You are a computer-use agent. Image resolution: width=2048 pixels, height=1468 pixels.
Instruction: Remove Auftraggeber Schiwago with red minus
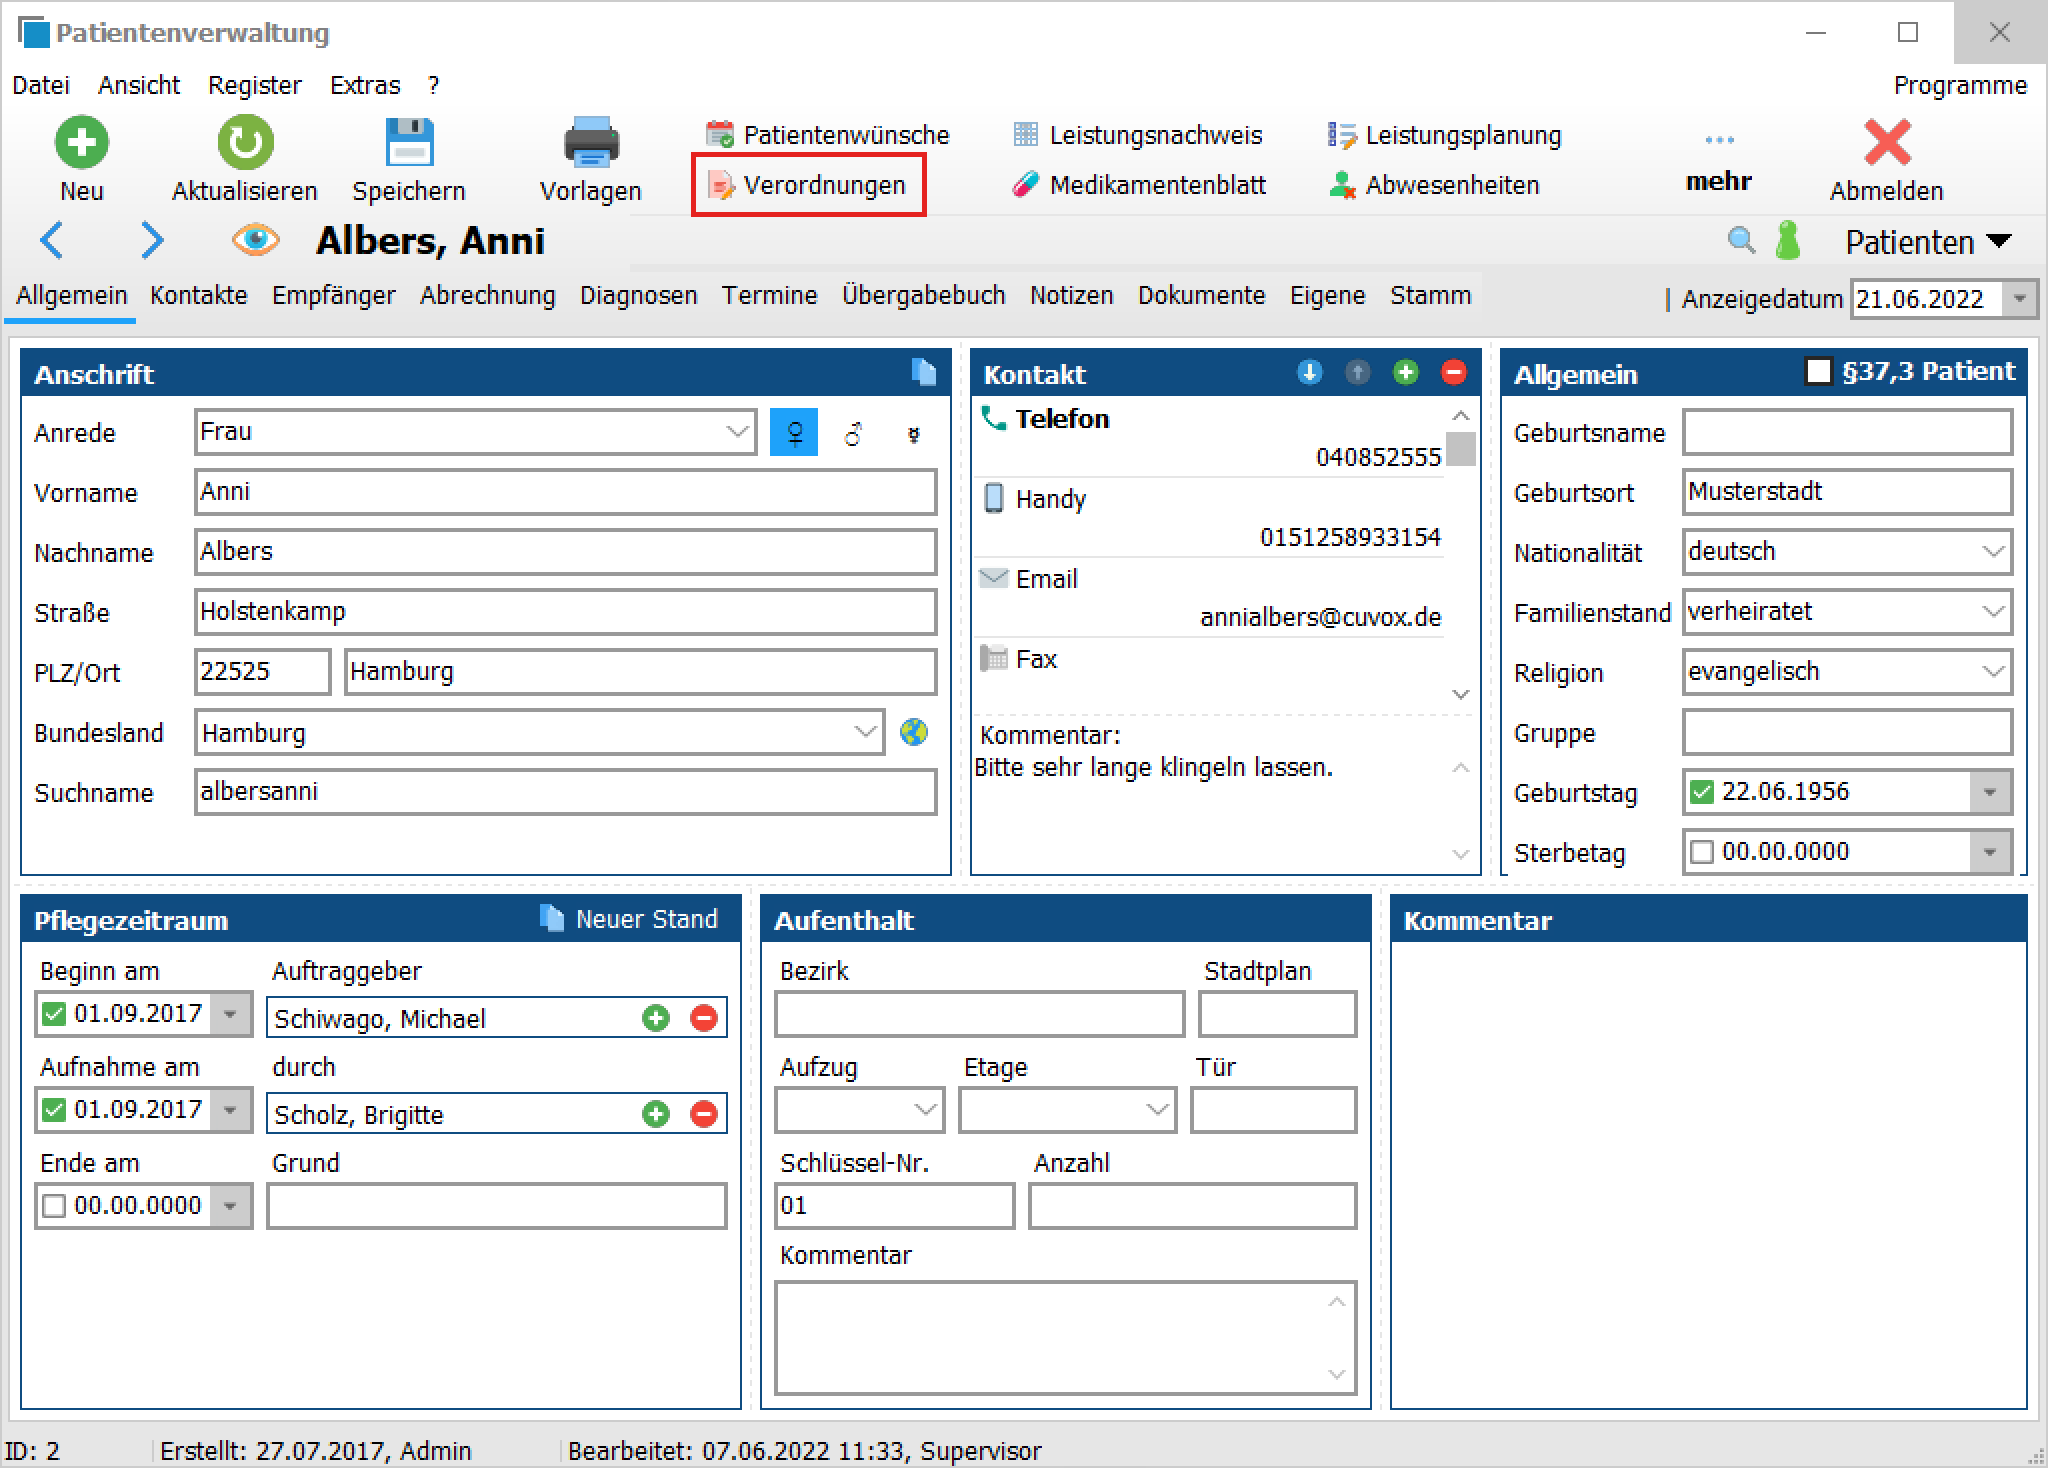click(x=704, y=1018)
